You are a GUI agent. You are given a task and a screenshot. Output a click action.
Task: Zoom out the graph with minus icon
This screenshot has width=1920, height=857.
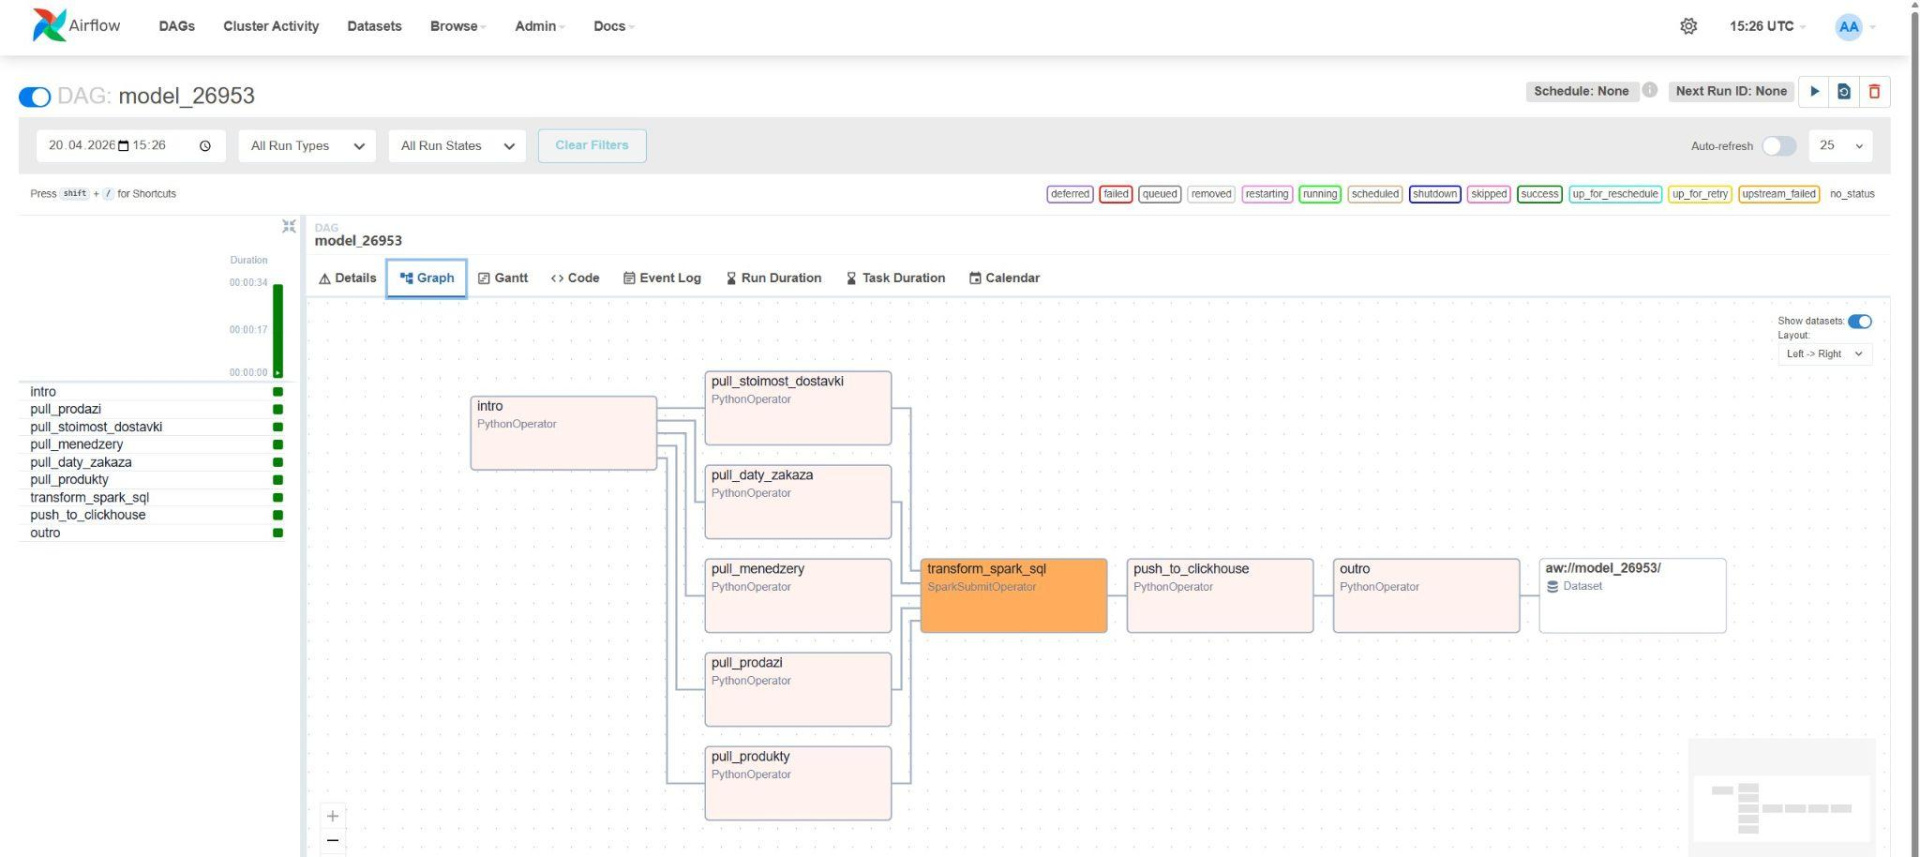(333, 841)
